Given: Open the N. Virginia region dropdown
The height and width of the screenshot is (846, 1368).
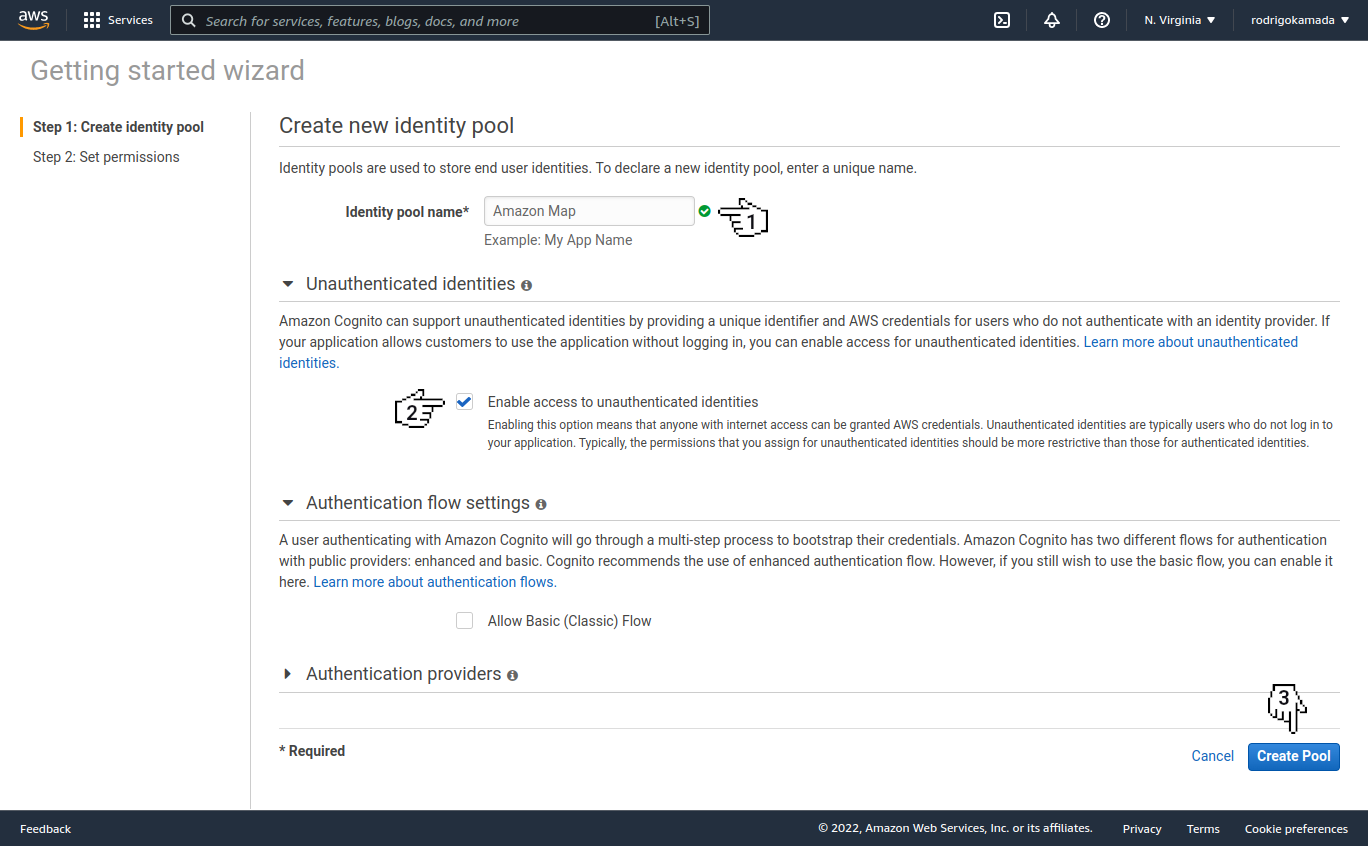Looking at the screenshot, I should coord(1180,20).
